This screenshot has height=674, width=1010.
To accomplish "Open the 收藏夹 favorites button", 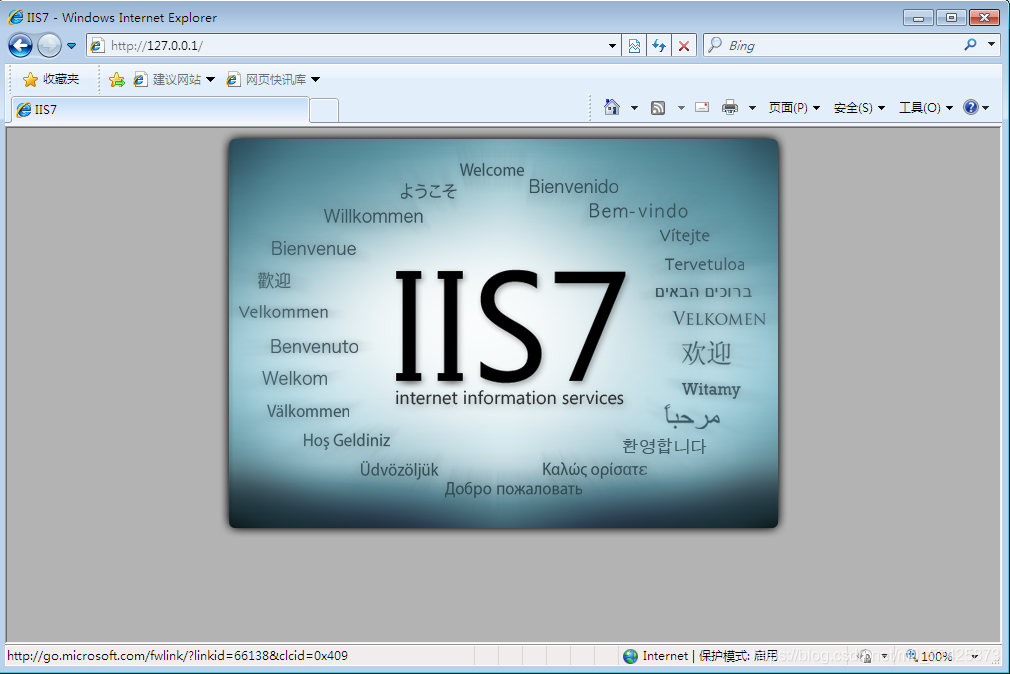I will click(x=50, y=79).
